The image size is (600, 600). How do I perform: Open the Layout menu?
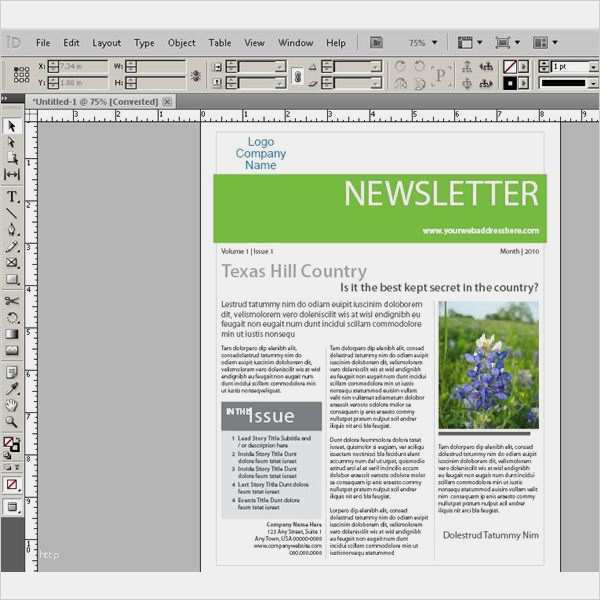click(x=106, y=43)
